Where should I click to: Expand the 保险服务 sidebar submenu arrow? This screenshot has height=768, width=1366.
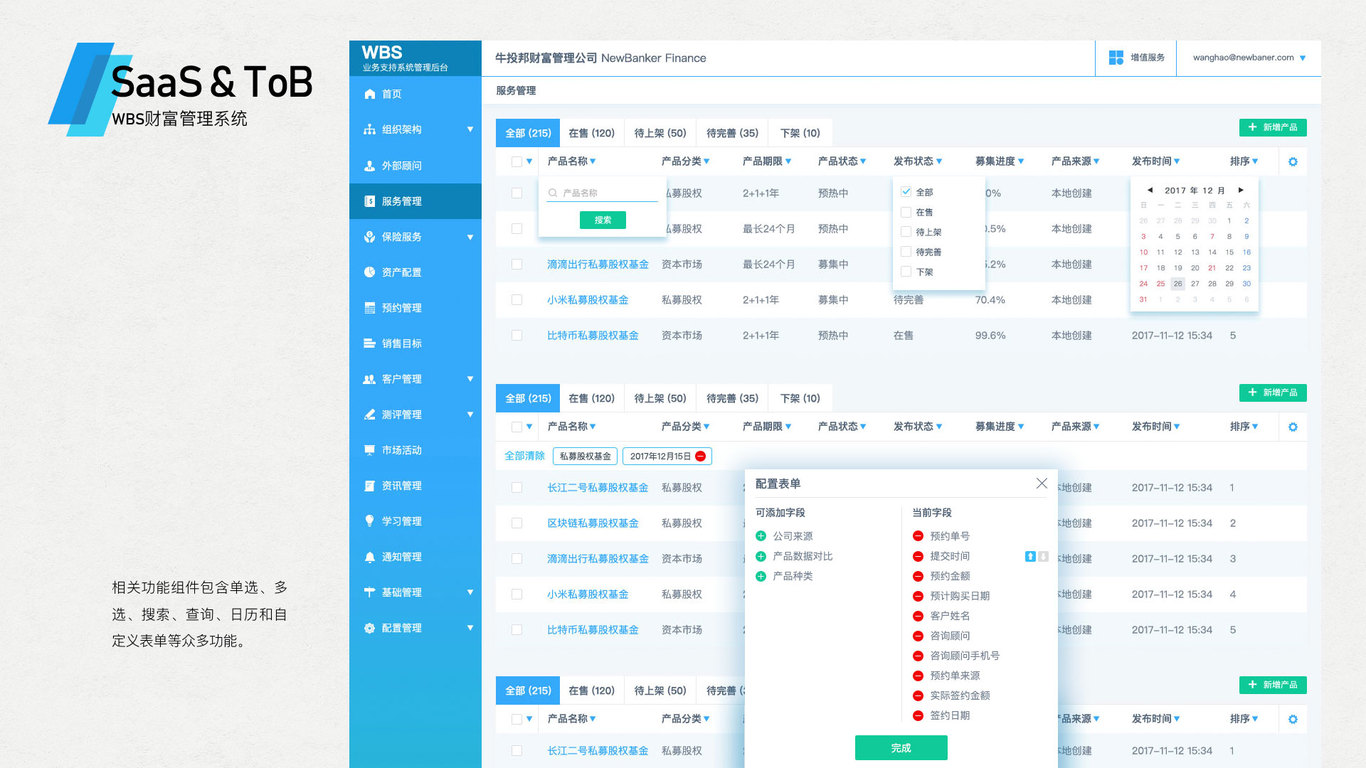click(x=470, y=237)
